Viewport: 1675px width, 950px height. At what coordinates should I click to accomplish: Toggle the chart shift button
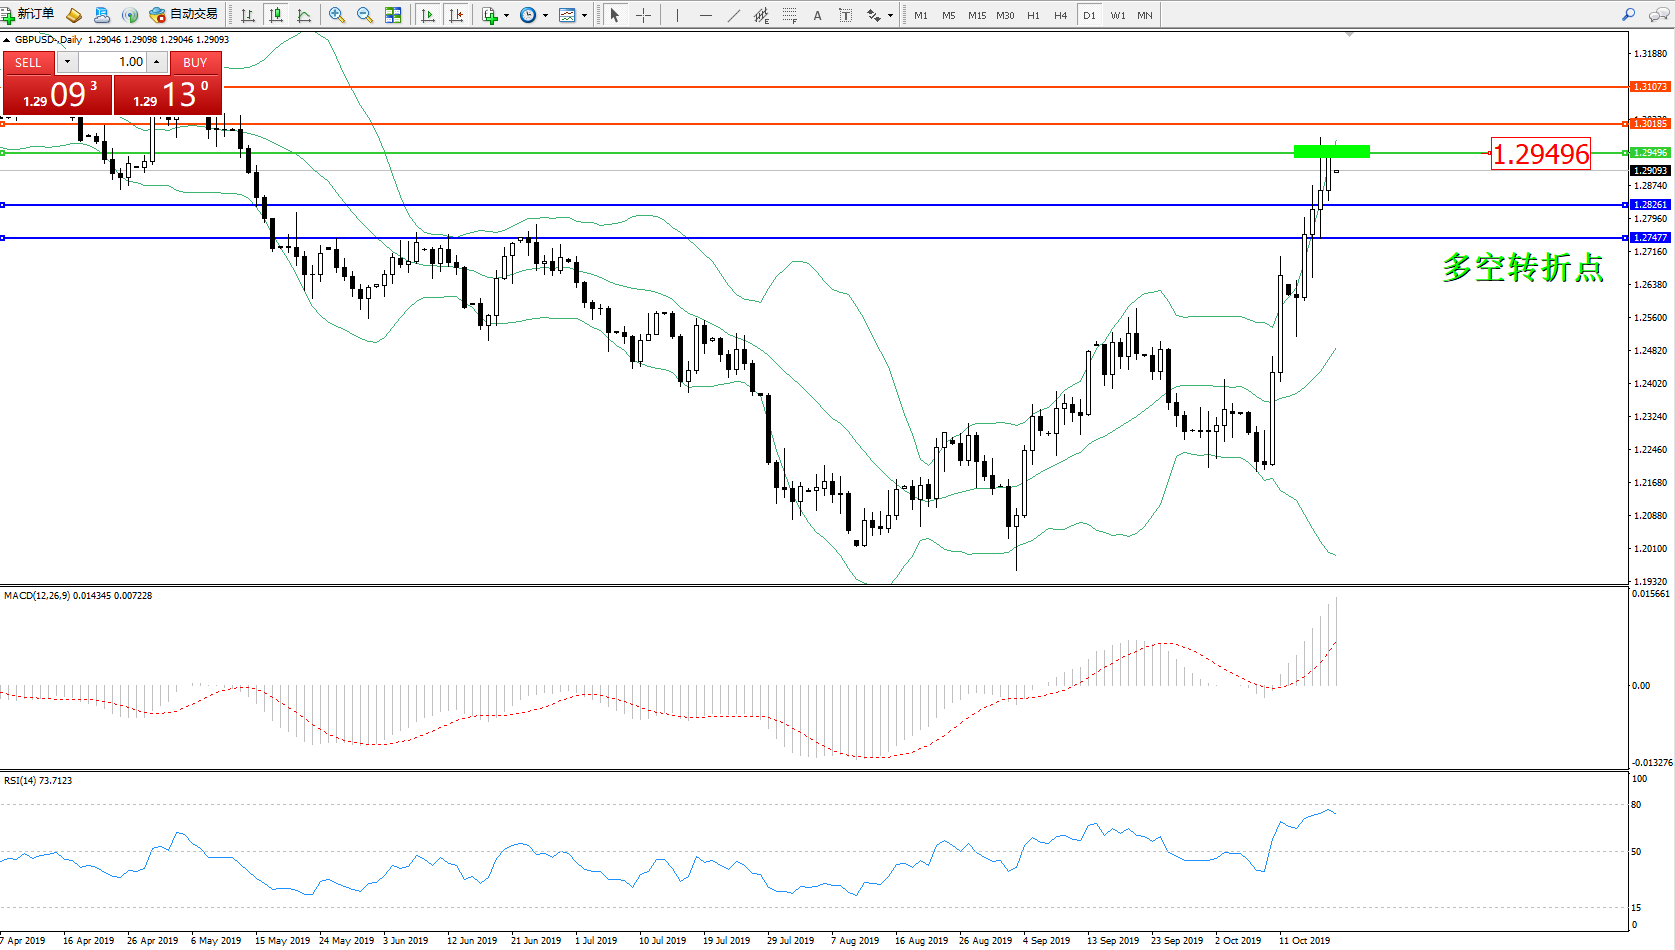coord(456,15)
